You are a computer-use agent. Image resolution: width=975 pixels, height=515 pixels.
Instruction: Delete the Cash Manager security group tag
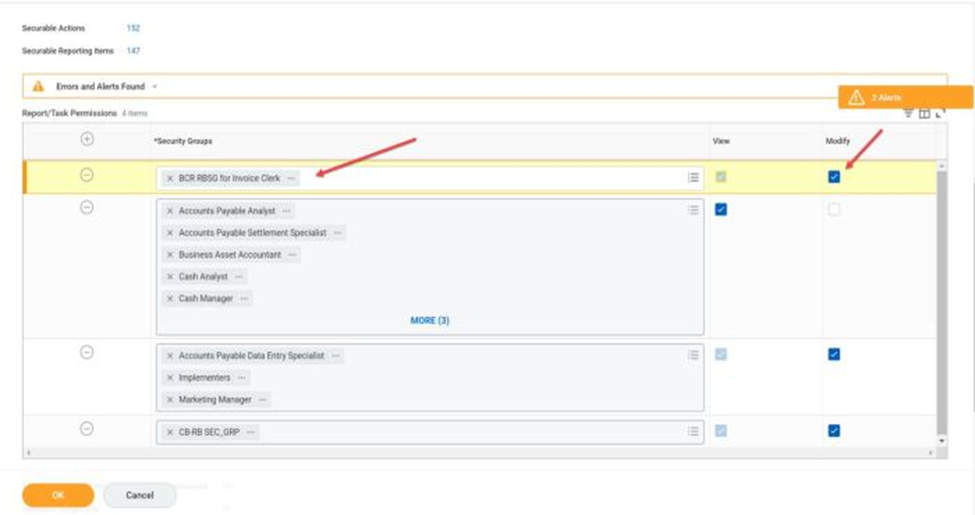(x=170, y=298)
